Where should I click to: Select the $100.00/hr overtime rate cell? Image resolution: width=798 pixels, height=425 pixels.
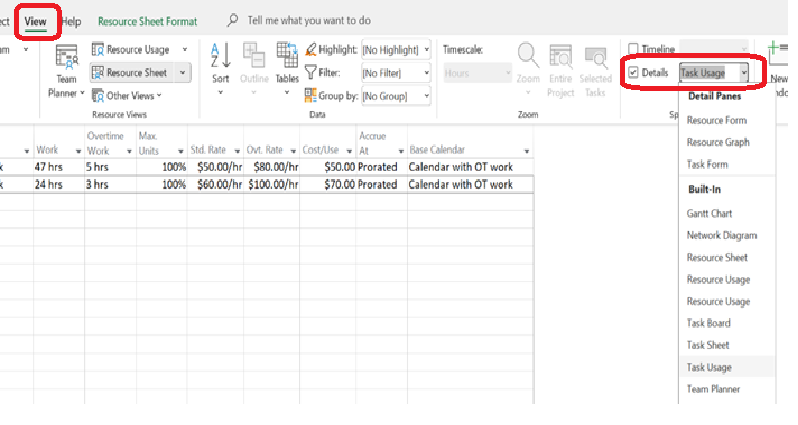271,184
